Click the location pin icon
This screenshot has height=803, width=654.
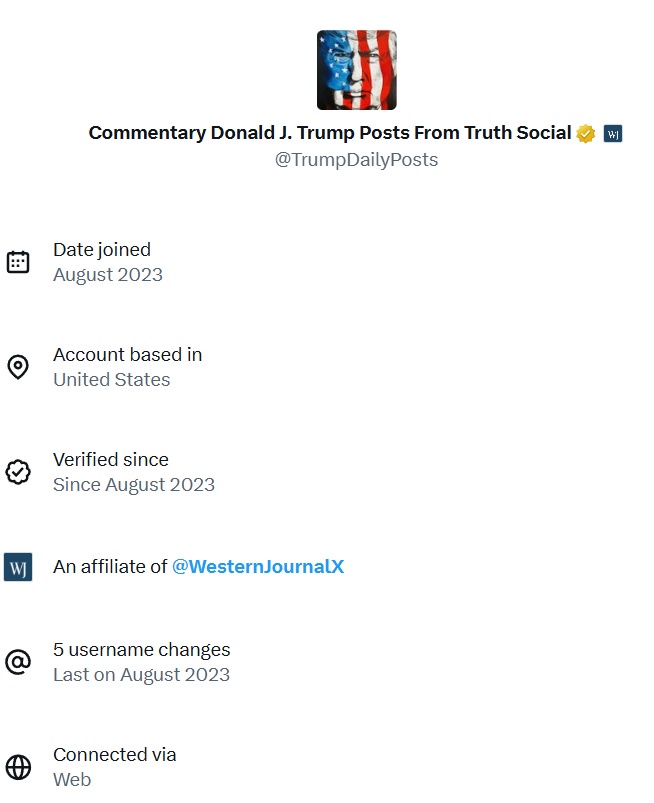(18, 367)
